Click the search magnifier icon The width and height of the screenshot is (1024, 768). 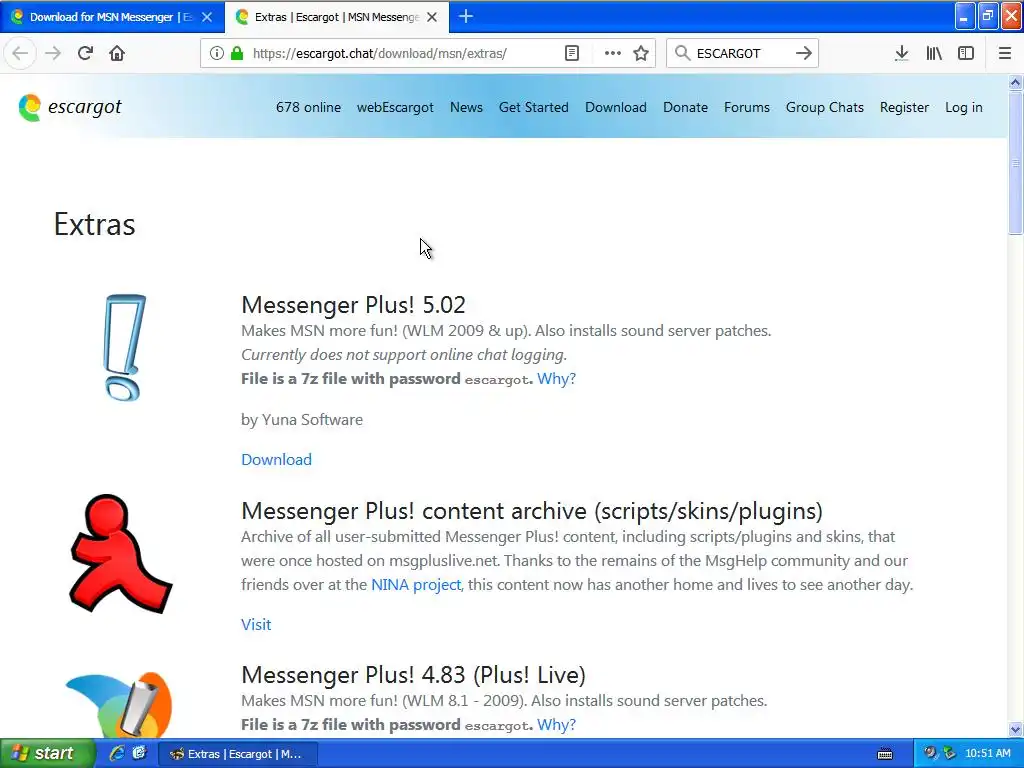coord(682,53)
